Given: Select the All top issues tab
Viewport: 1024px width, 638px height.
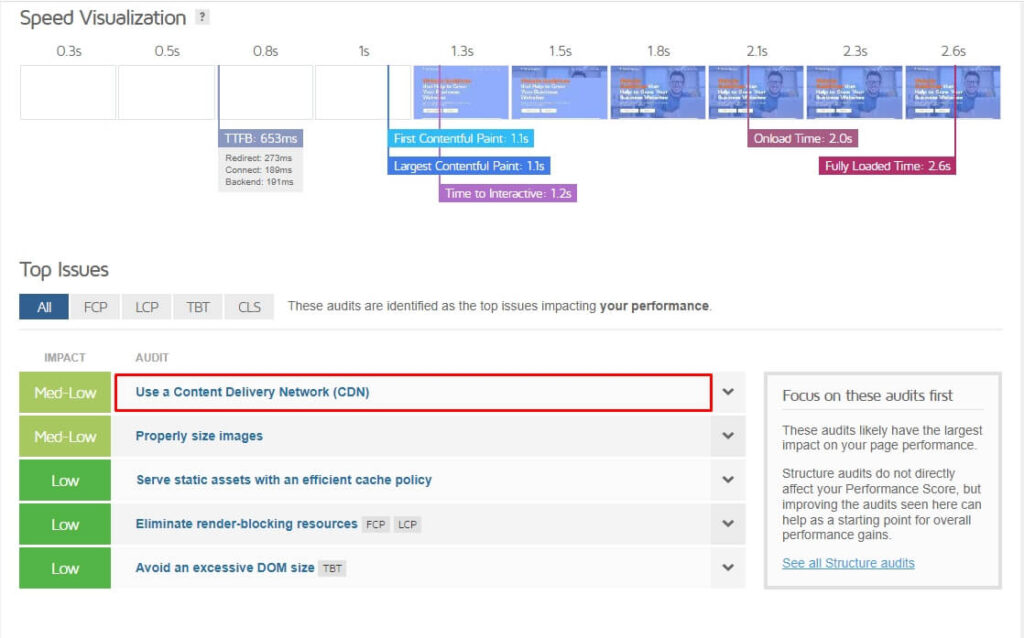Looking at the screenshot, I should tap(44, 307).
